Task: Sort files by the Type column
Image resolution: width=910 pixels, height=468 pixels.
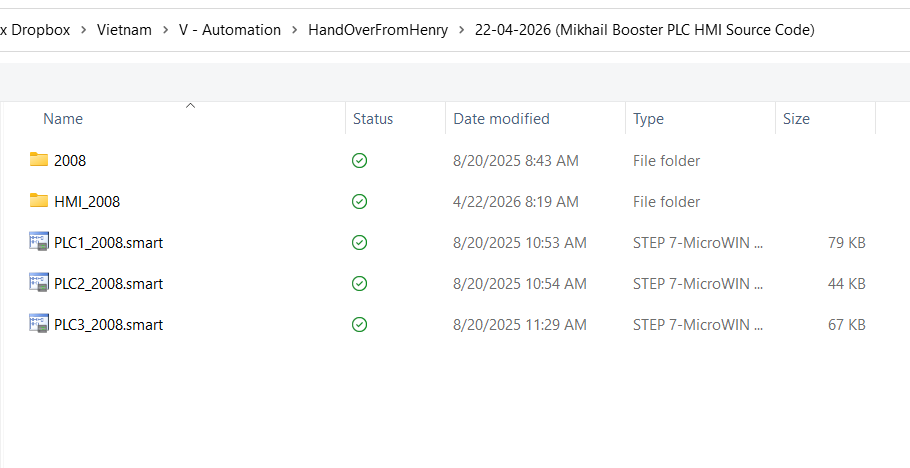Action: [x=648, y=119]
